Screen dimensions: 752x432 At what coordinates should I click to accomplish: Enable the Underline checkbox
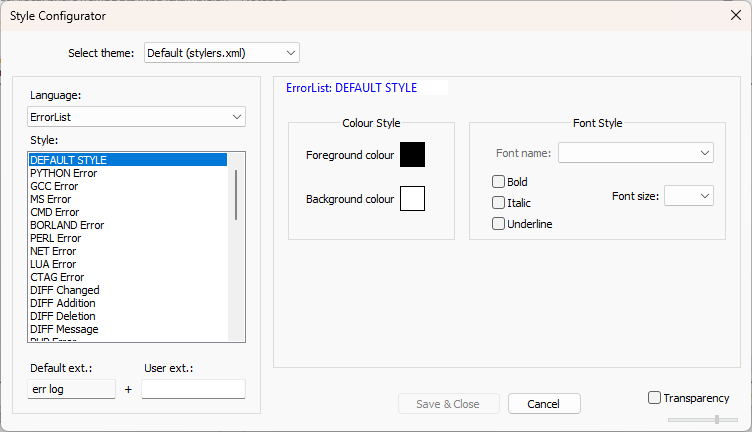(x=498, y=224)
